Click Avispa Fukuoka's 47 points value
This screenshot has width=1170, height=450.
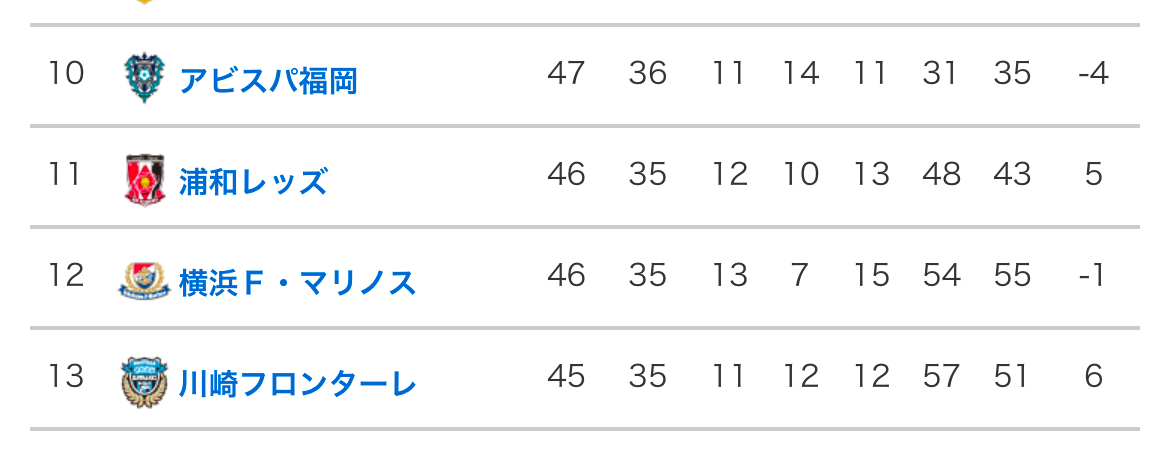pos(566,73)
